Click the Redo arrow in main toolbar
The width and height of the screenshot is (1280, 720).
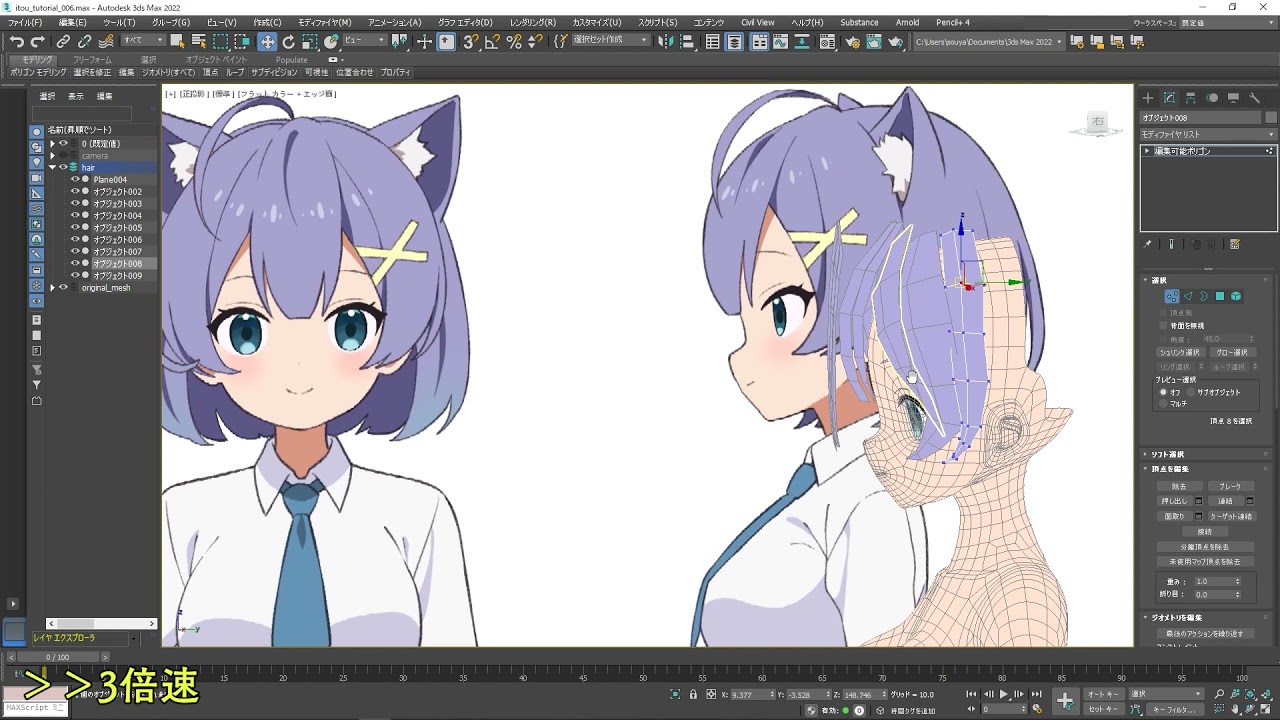(38, 41)
